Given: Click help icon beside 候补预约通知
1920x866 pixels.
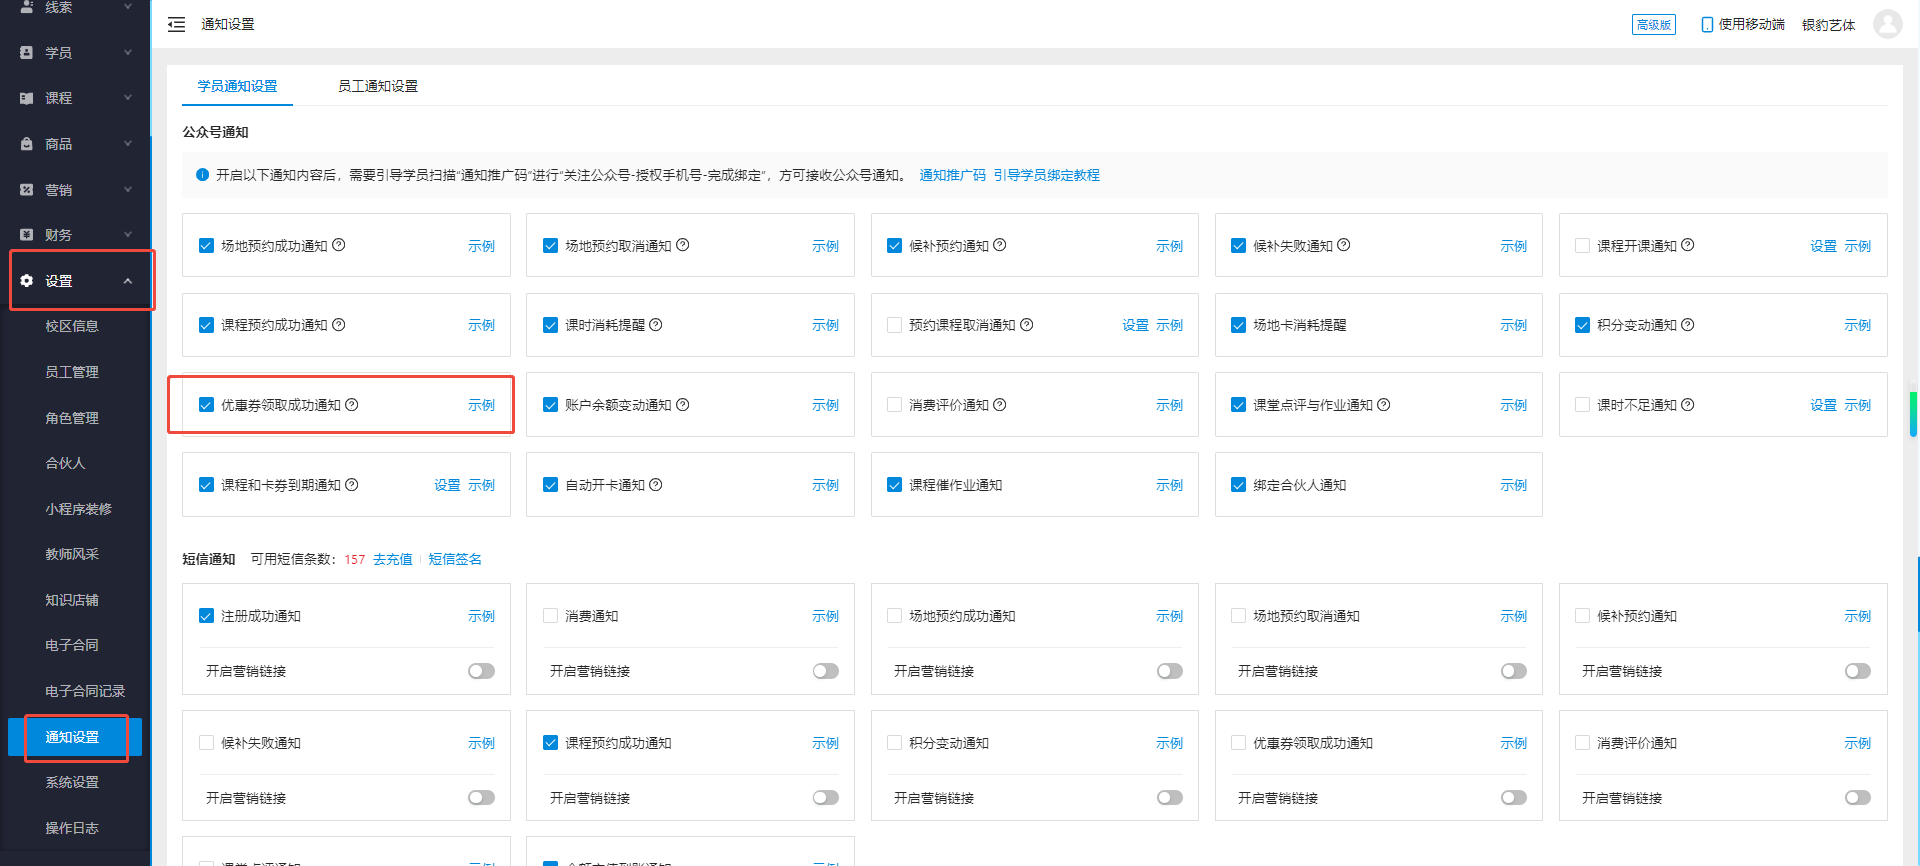Looking at the screenshot, I should [x=1000, y=245].
